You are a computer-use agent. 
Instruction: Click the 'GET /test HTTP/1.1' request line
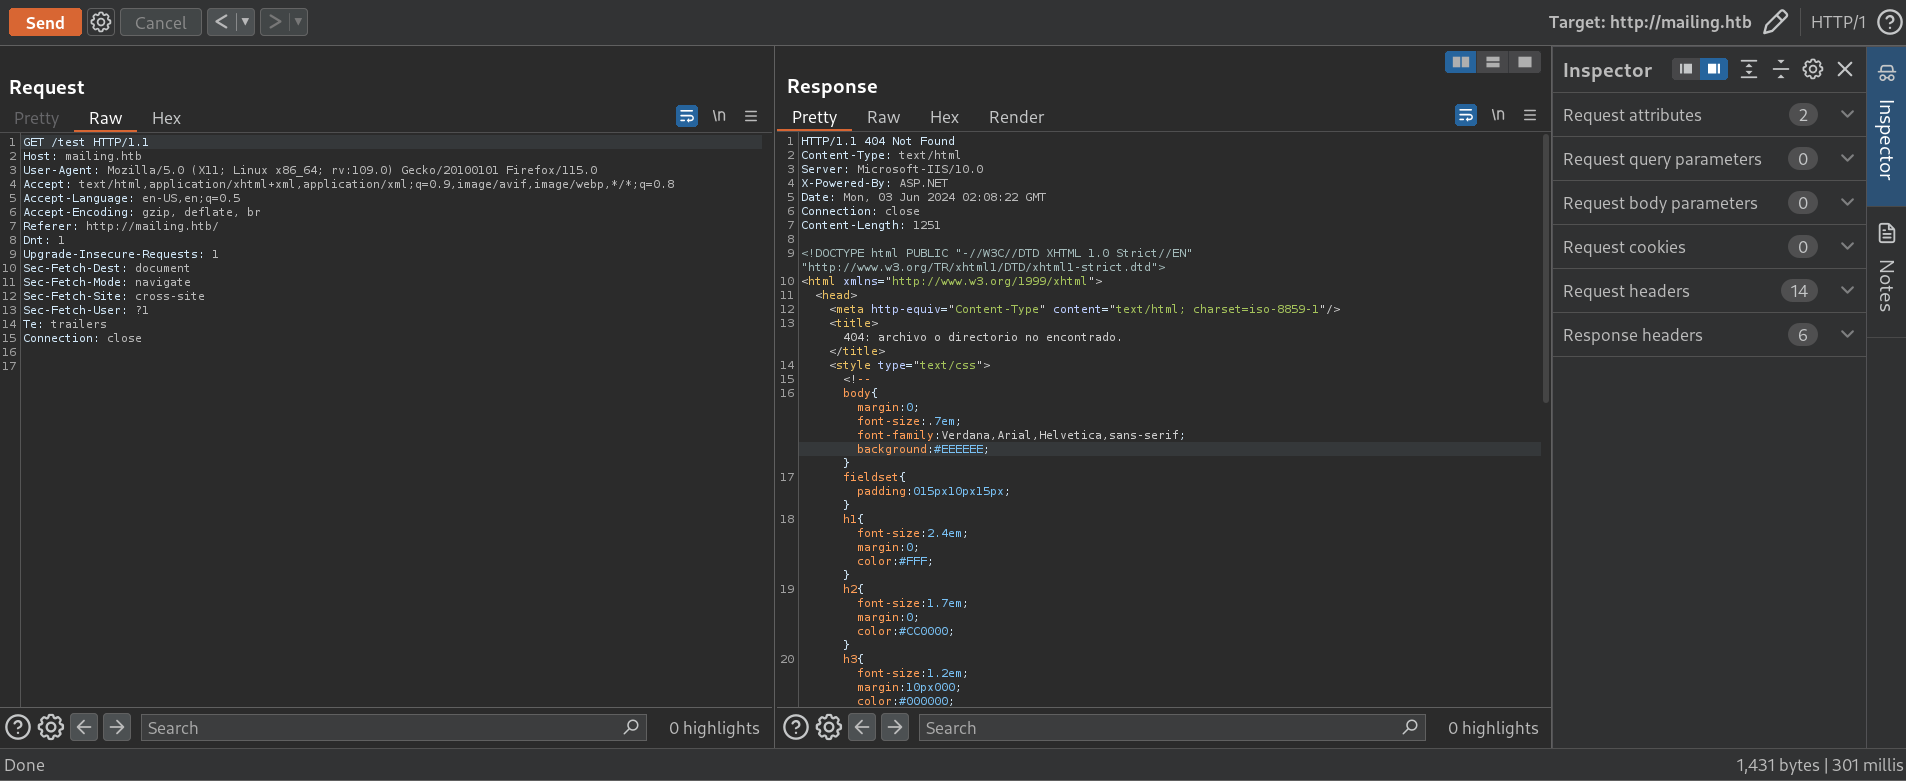click(x=86, y=142)
